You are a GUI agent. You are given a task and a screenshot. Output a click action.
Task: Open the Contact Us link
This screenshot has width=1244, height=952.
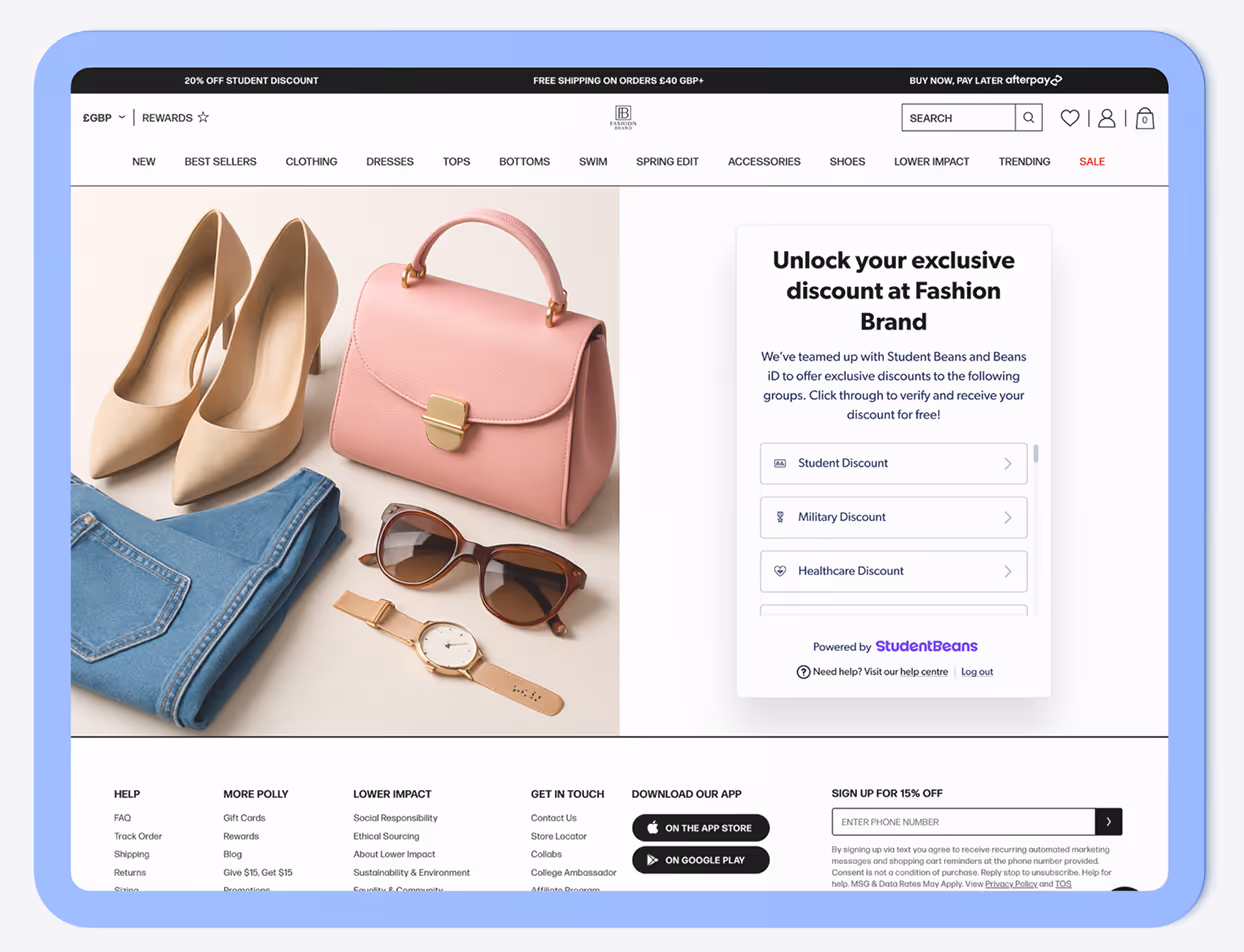coord(554,818)
